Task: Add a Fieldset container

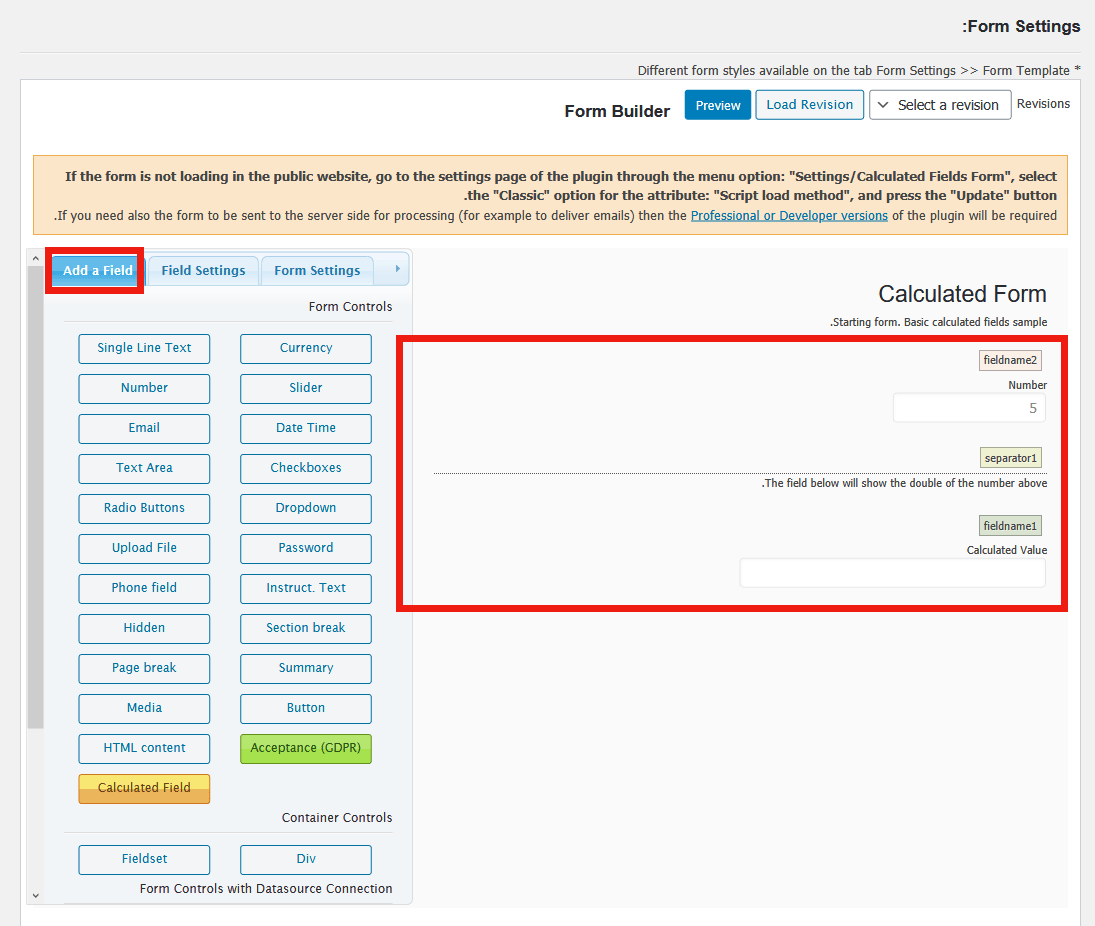Action: [144, 859]
